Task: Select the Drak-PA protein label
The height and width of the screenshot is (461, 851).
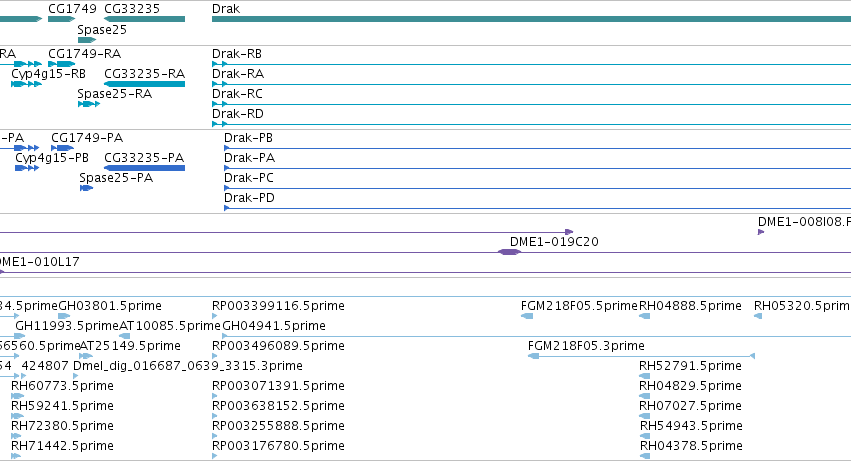Action: tap(249, 158)
